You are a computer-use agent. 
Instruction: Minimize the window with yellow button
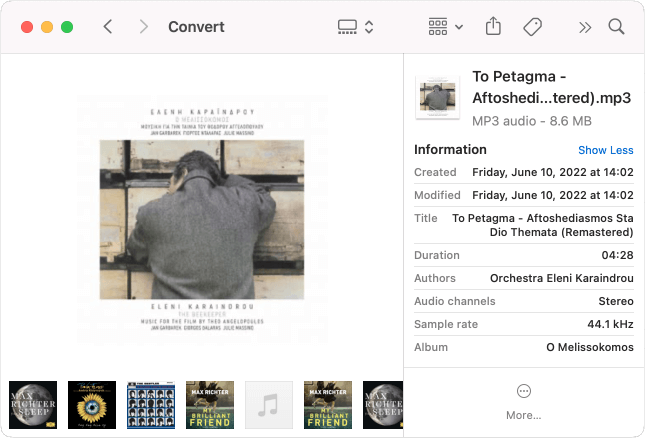[x=47, y=27]
